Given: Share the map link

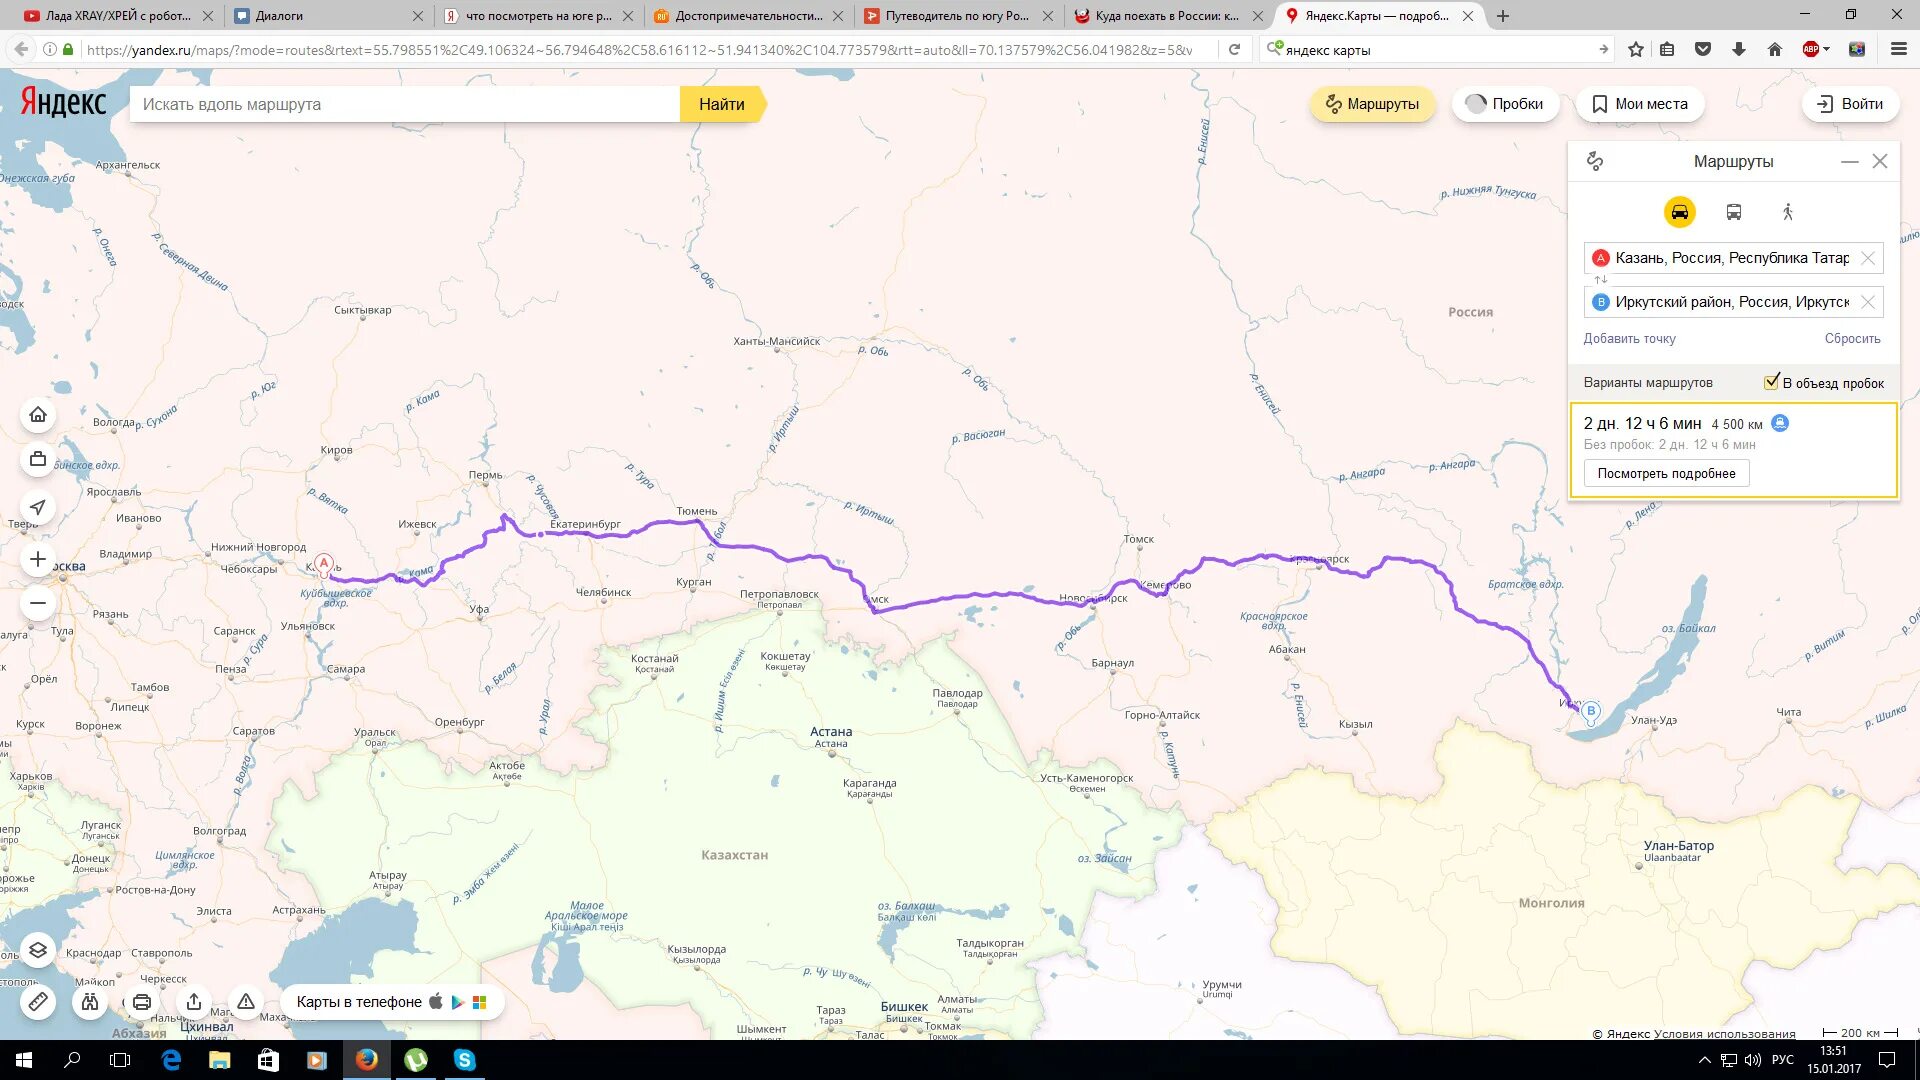Looking at the screenshot, I should (x=194, y=1001).
